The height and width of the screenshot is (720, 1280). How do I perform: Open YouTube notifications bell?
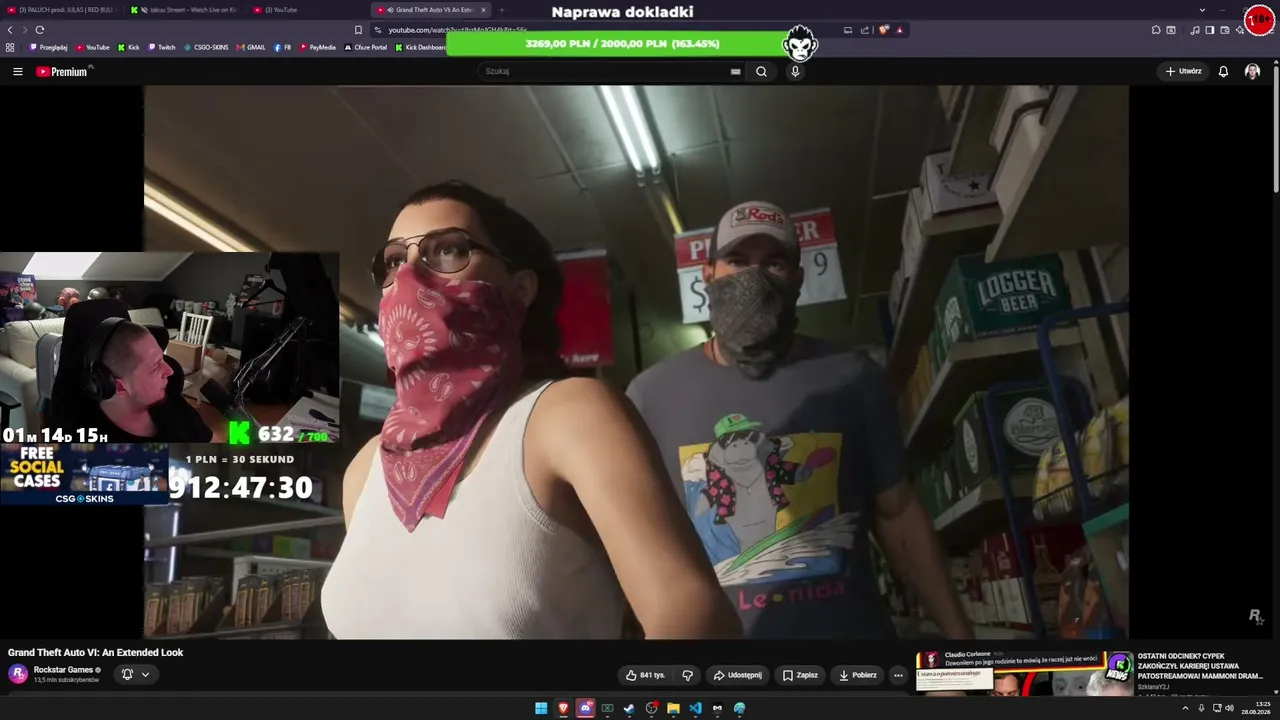1223,71
